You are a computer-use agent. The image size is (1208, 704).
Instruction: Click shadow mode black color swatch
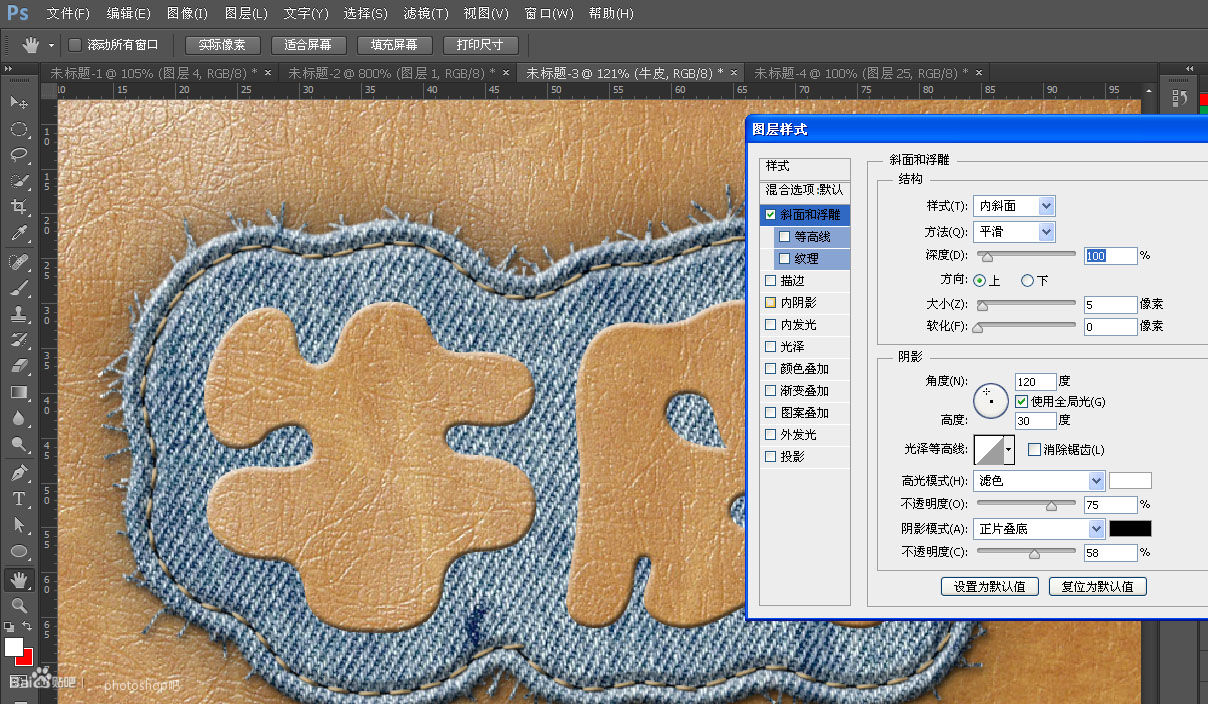point(1131,529)
